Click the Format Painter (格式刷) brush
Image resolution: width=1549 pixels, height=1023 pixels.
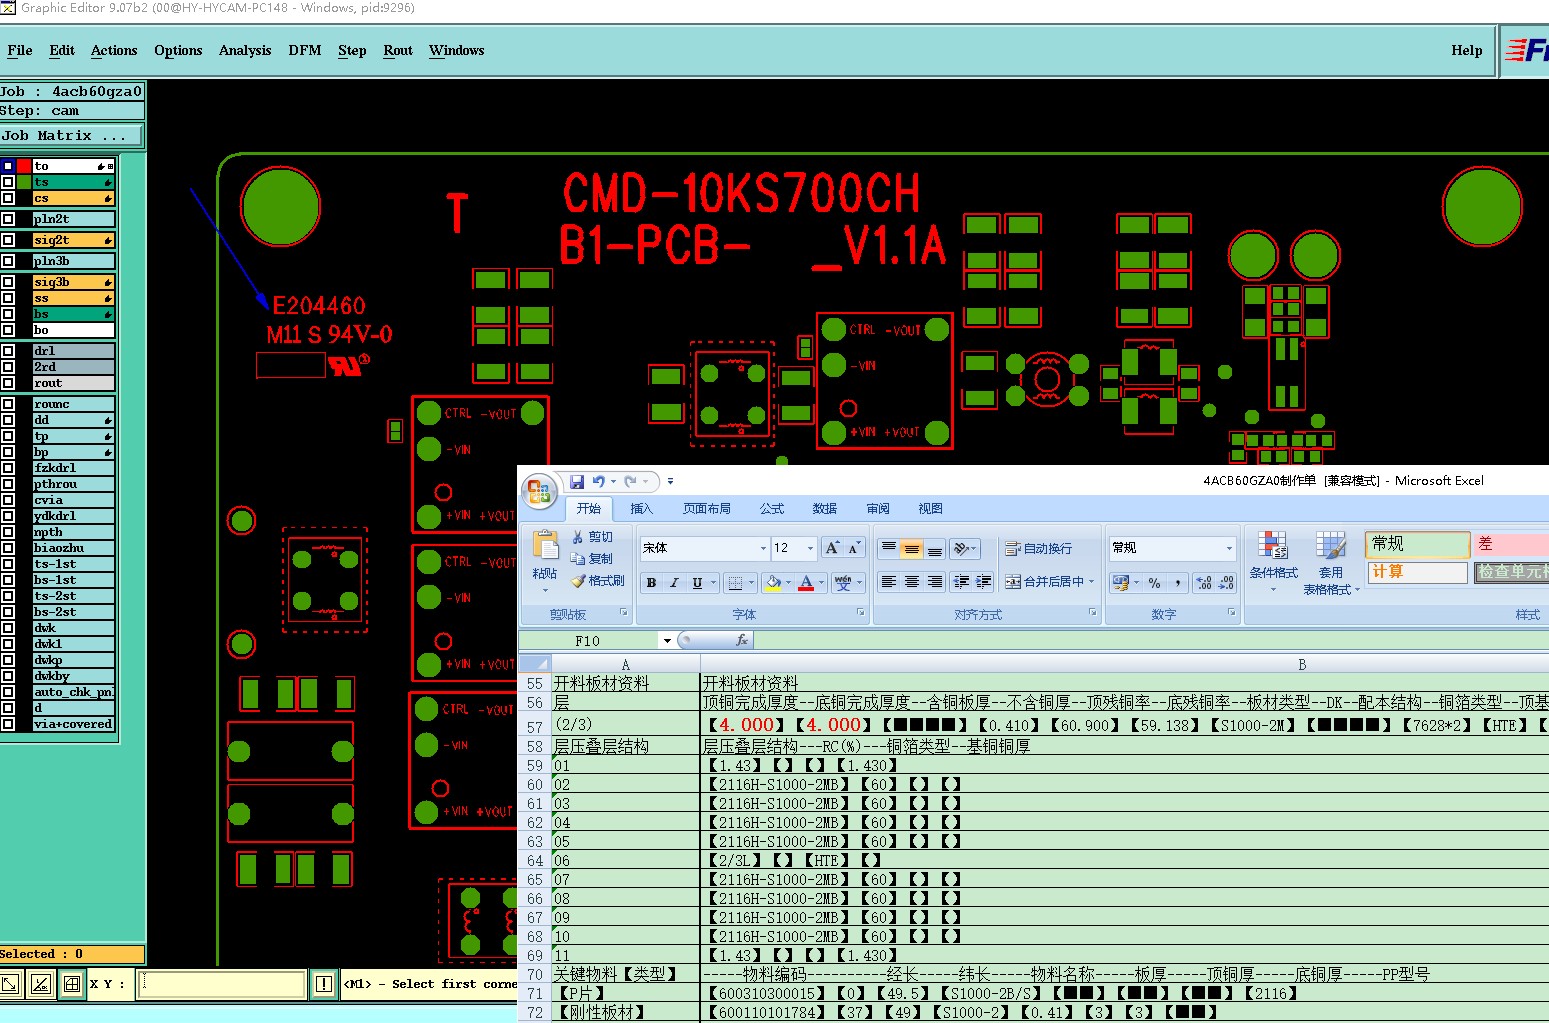click(598, 581)
